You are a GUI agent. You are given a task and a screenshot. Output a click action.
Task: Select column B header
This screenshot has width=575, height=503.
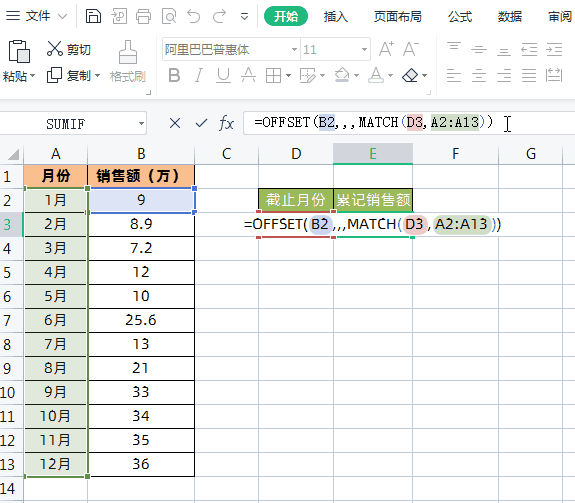pos(141,154)
